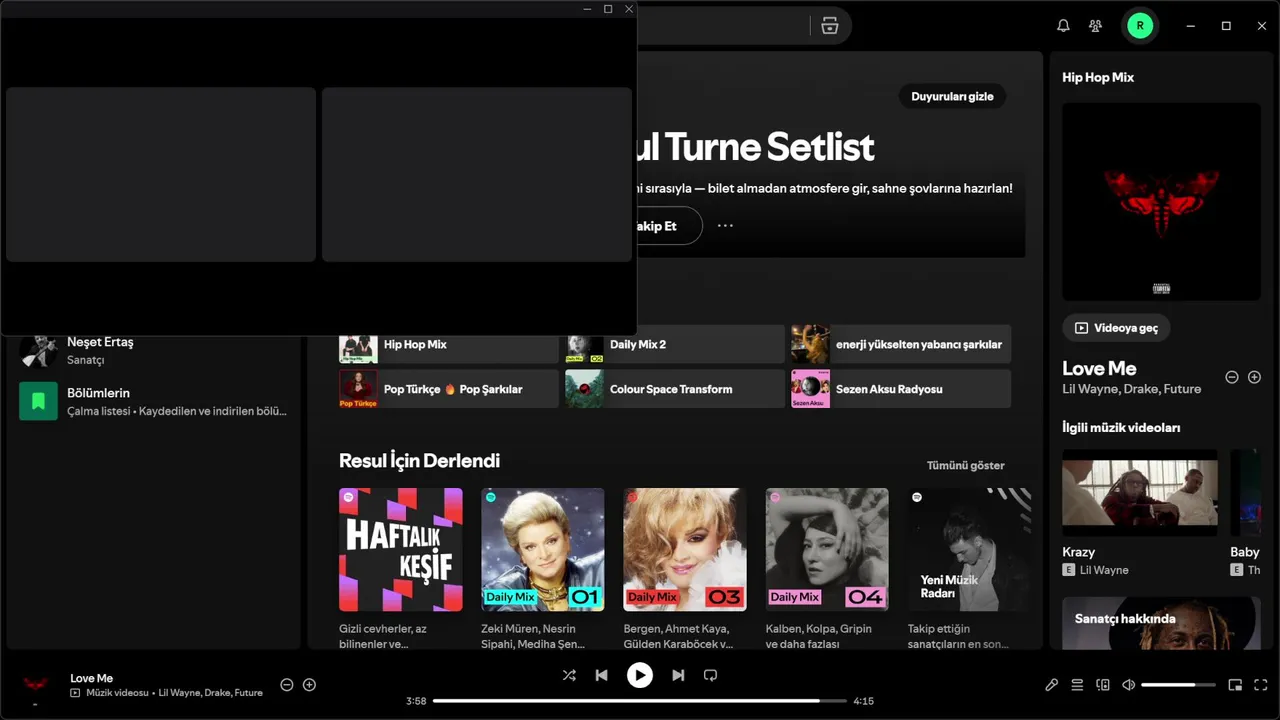Mute with the volume speaker icon
The image size is (1280, 720).
pyautogui.click(x=1128, y=685)
